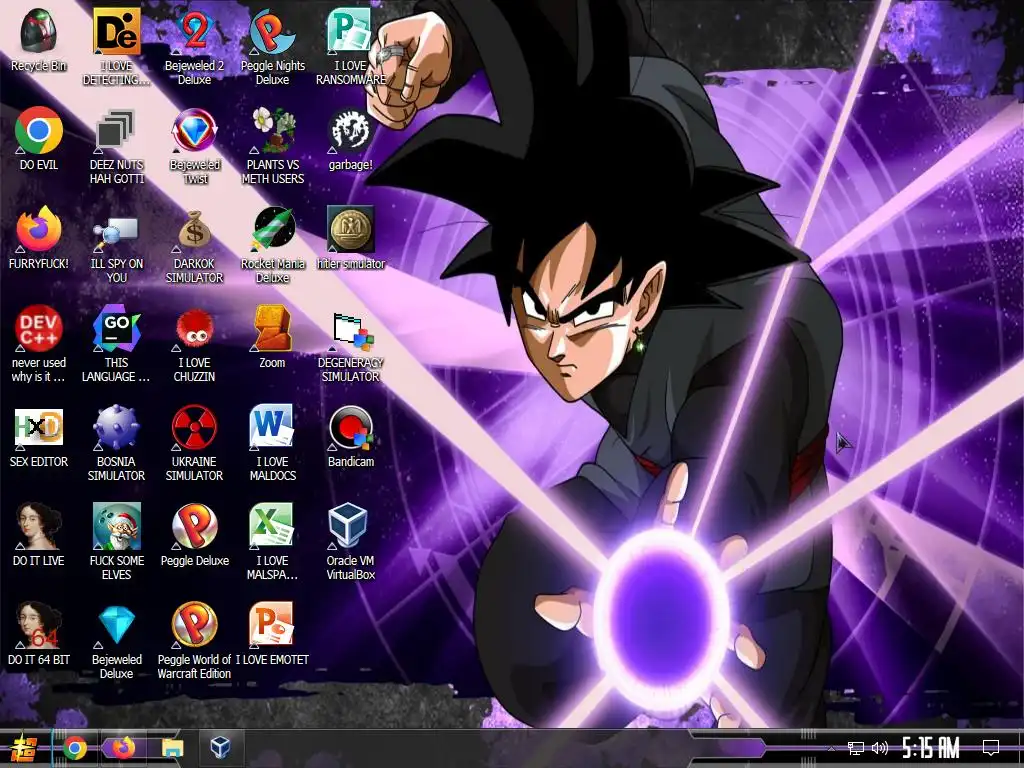Open the volume tray icon
The width and height of the screenshot is (1024, 768).
(880, 748)
